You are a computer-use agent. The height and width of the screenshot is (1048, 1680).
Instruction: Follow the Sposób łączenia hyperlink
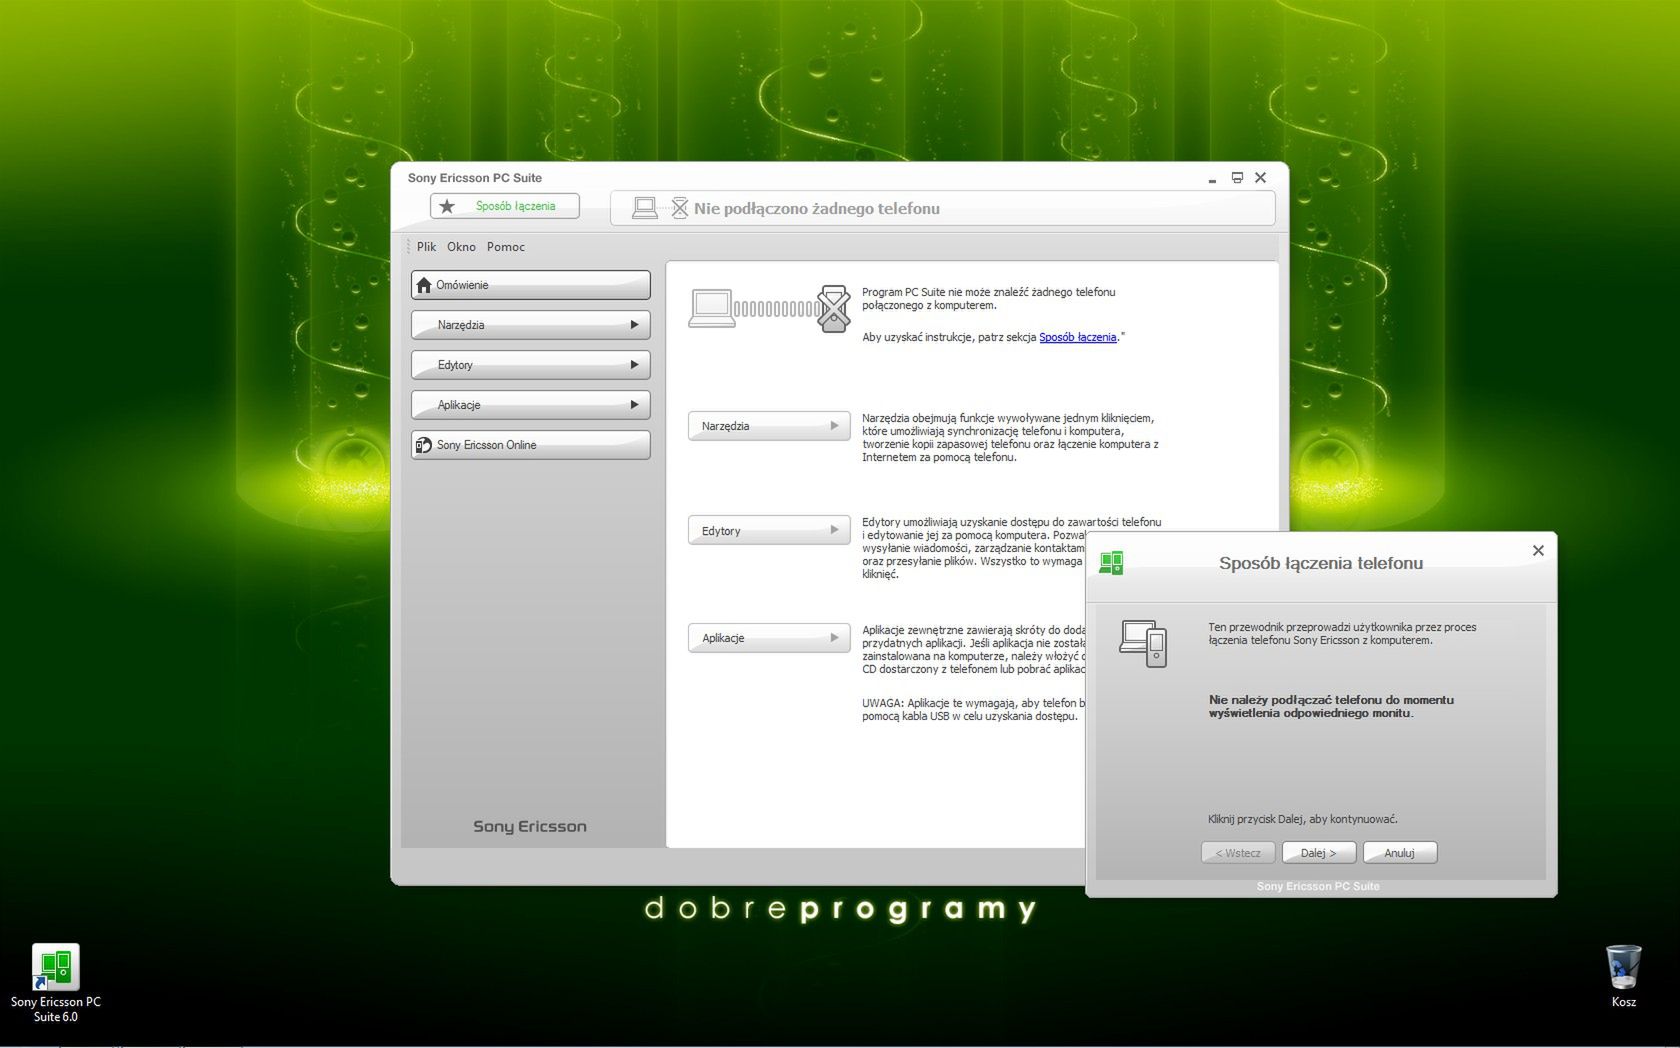tap(1077, 337)
